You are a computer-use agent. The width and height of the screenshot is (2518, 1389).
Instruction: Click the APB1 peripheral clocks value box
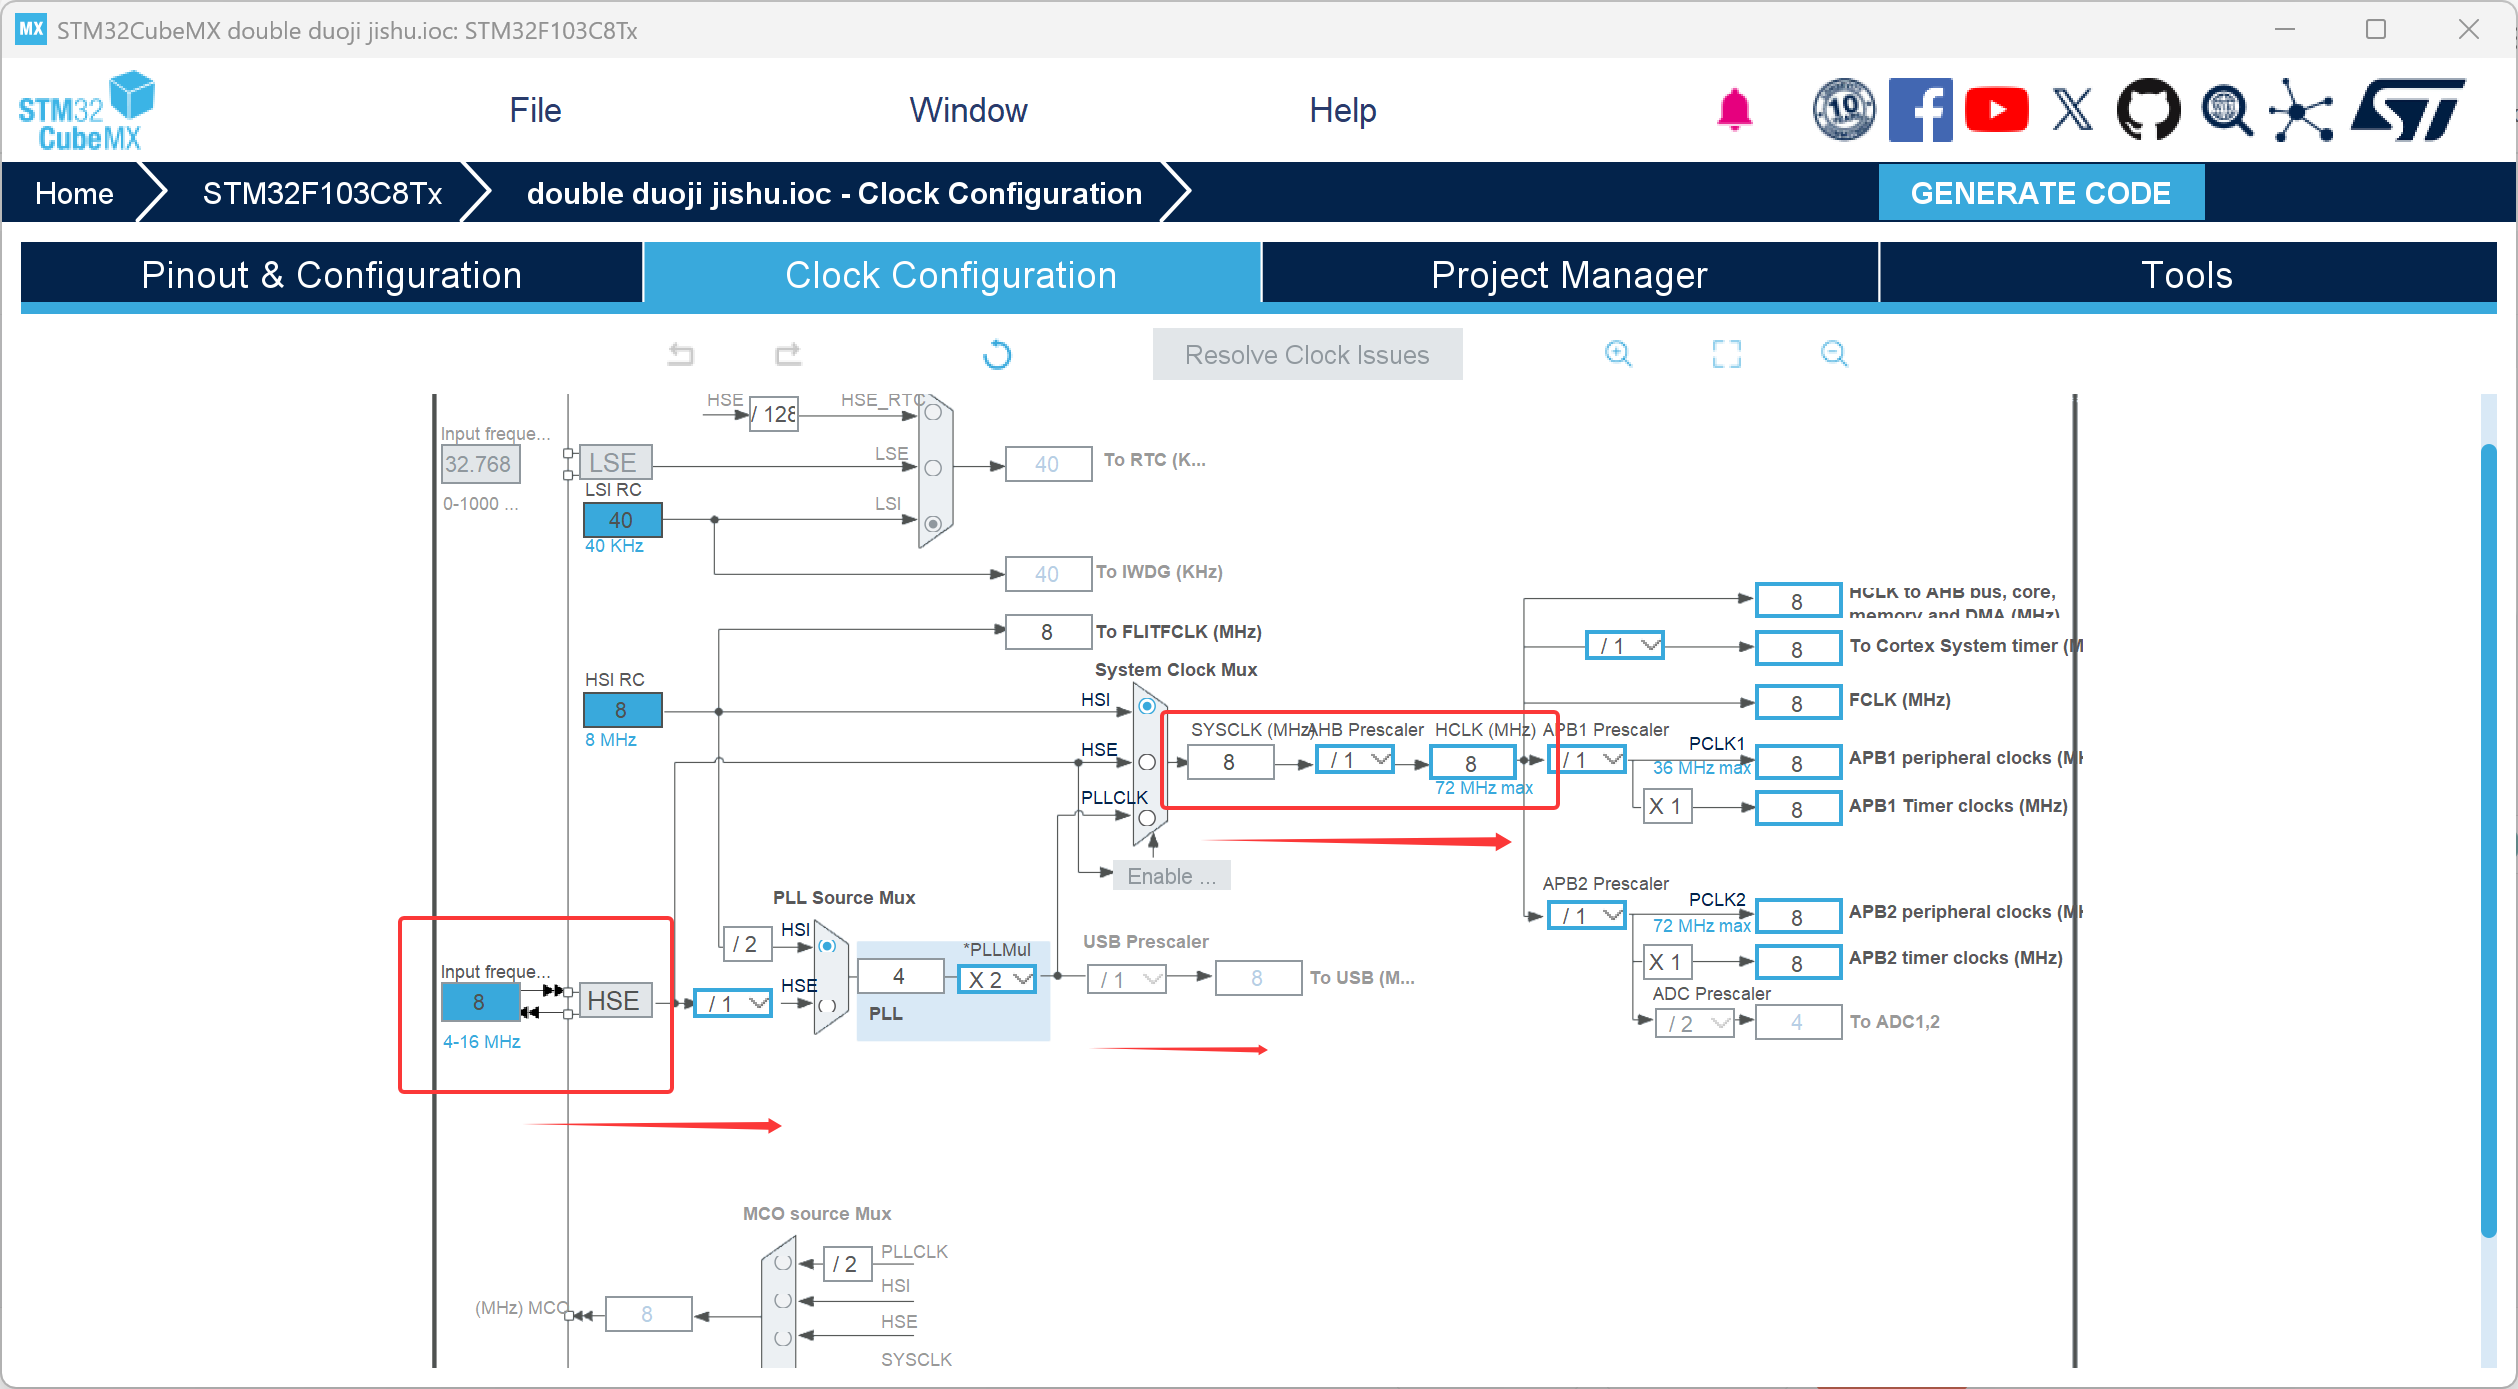pyautogui.click(x=1798, y=762)
